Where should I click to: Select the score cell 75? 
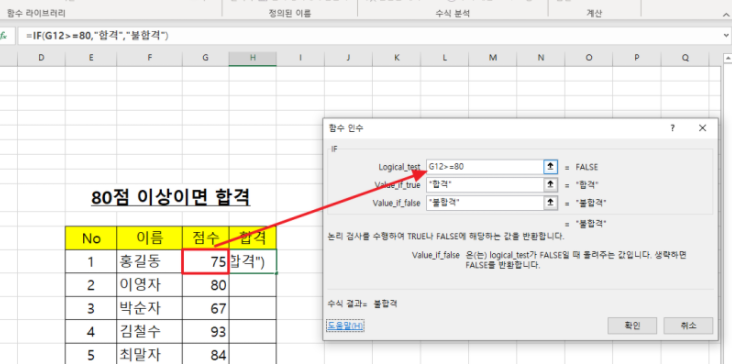point(205,261)
